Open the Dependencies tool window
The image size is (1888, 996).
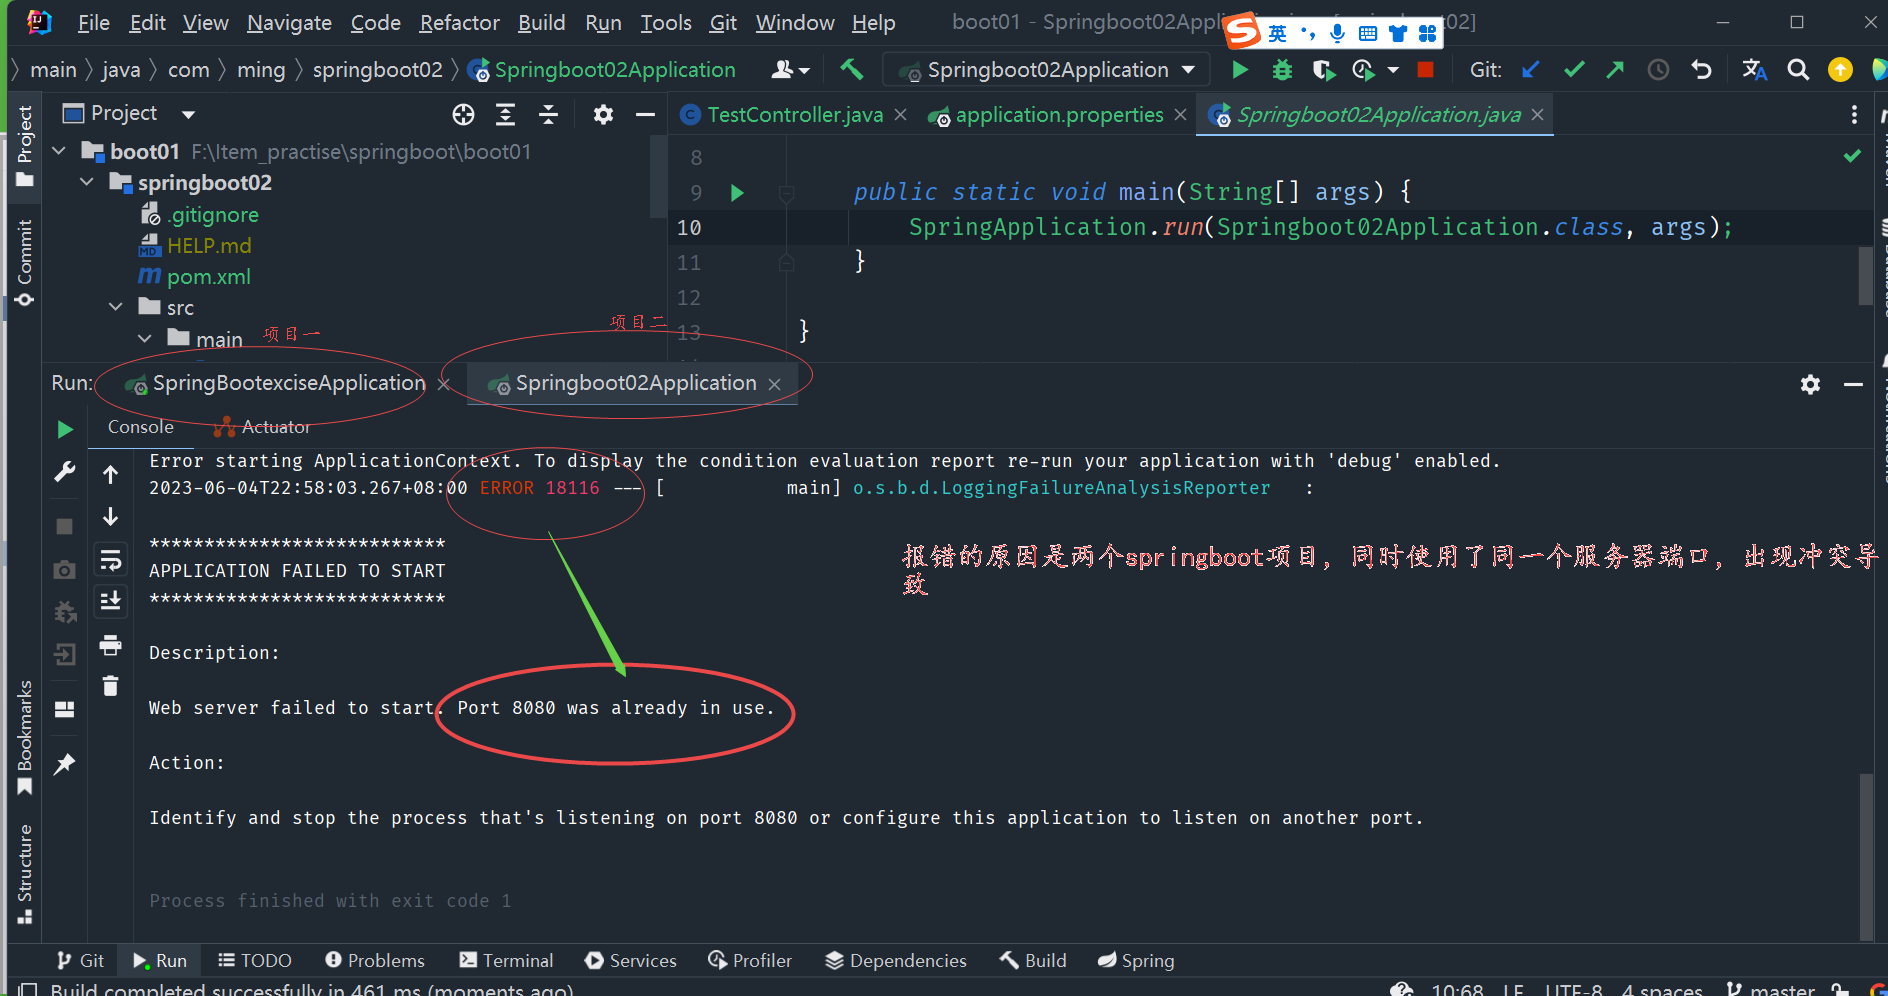click(896, 961)
